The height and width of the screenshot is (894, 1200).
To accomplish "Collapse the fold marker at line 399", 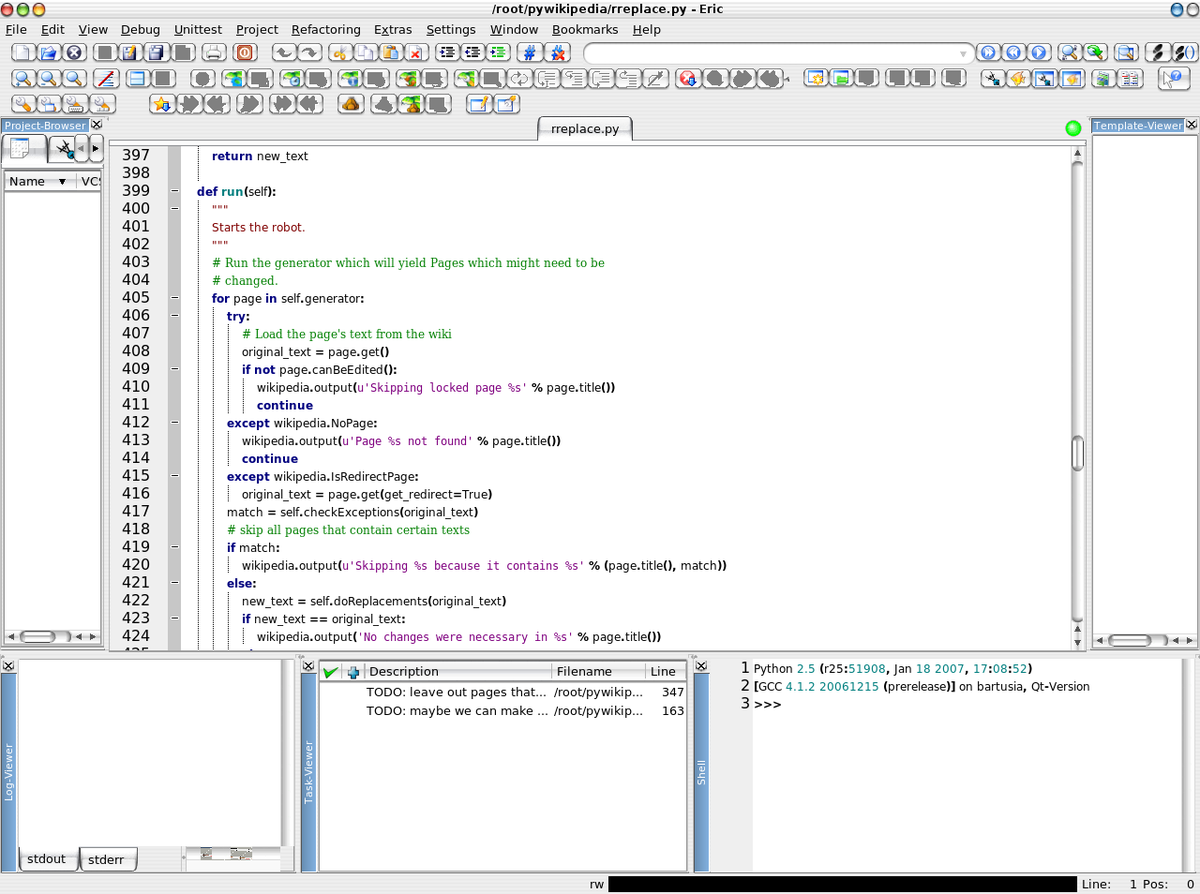I will coord(174,191).
